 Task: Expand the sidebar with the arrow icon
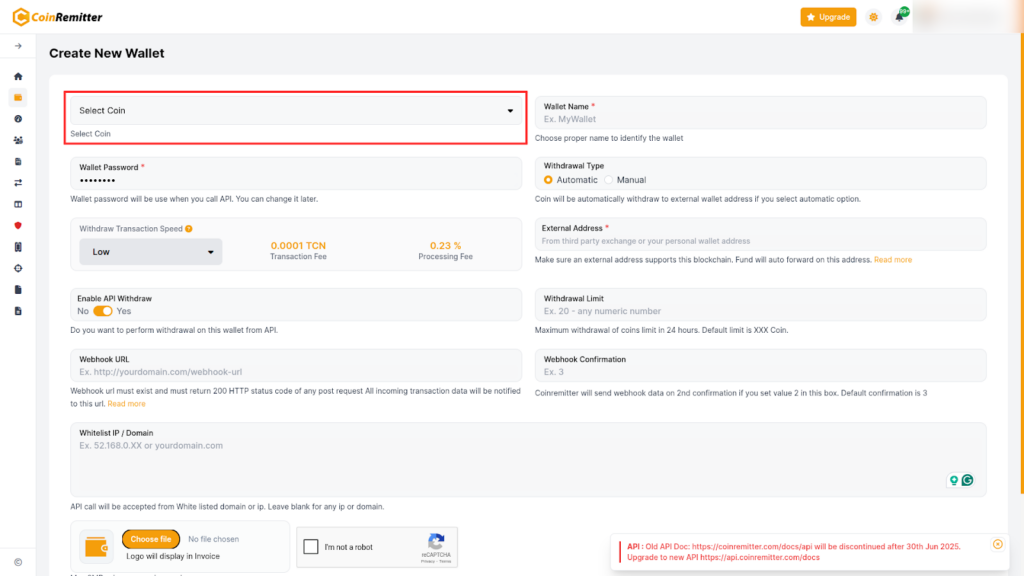tap(18, 46)
